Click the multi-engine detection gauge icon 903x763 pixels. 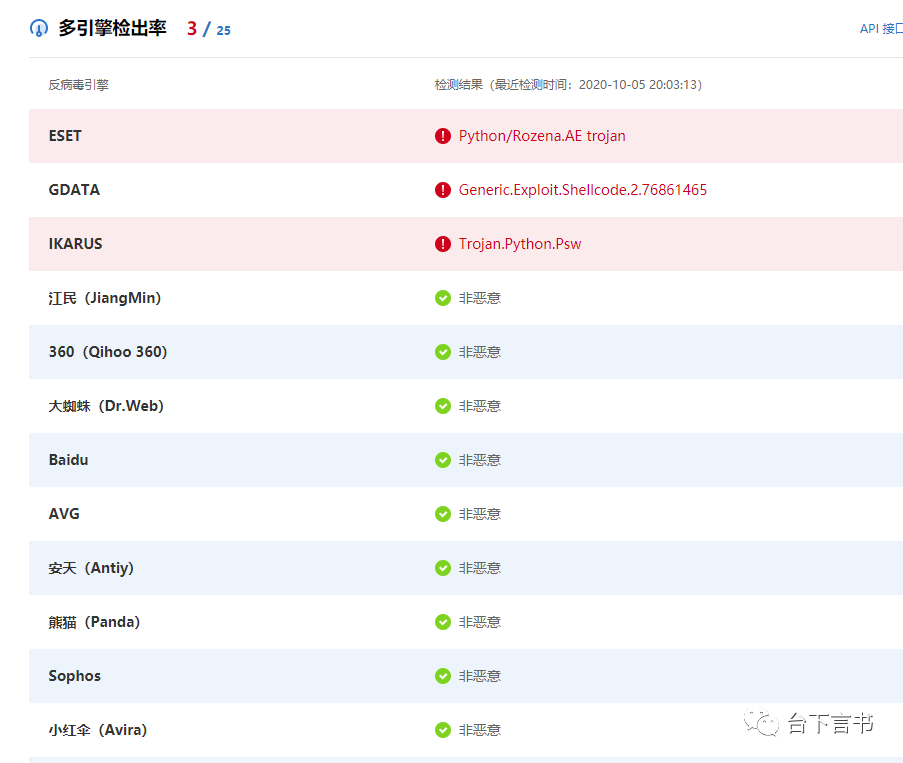[38, 28]
